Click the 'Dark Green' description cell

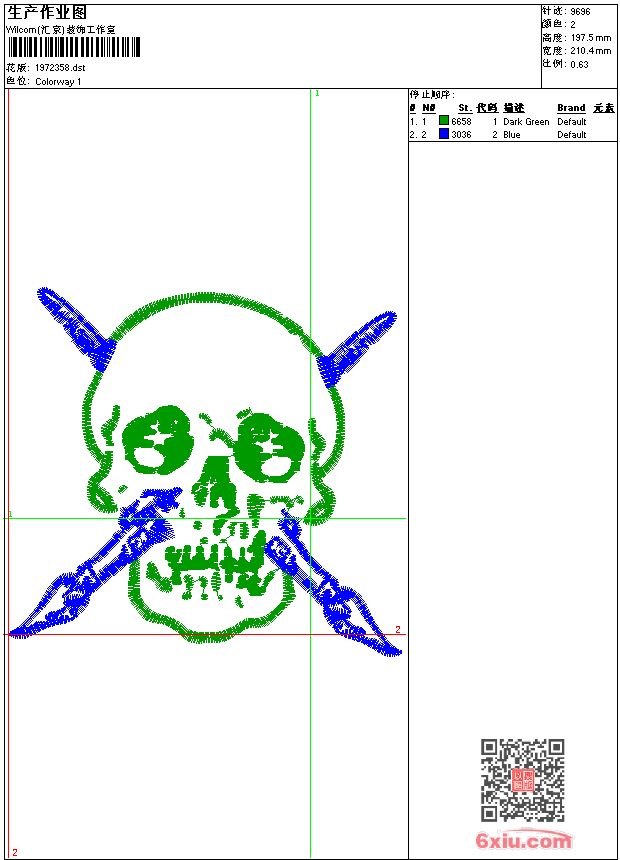(526, 122)
